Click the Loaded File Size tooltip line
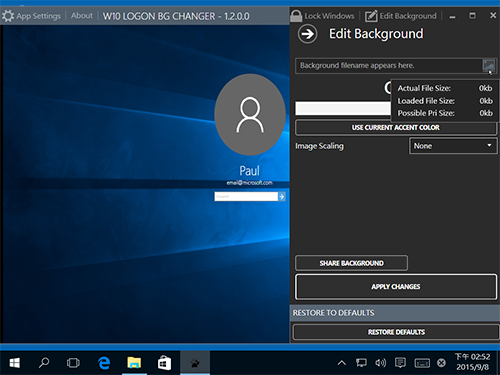 (445, 101)
